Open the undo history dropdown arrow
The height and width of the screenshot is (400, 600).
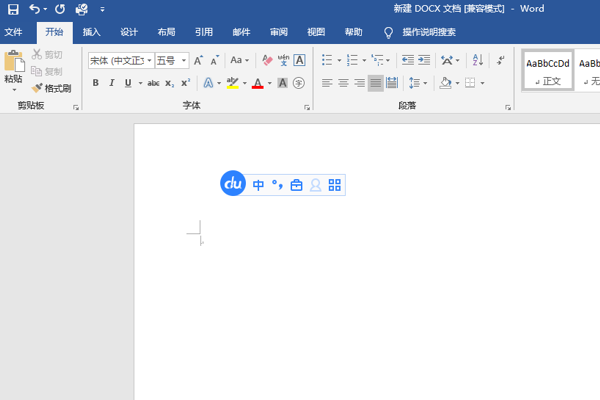[x=45, y=9]
